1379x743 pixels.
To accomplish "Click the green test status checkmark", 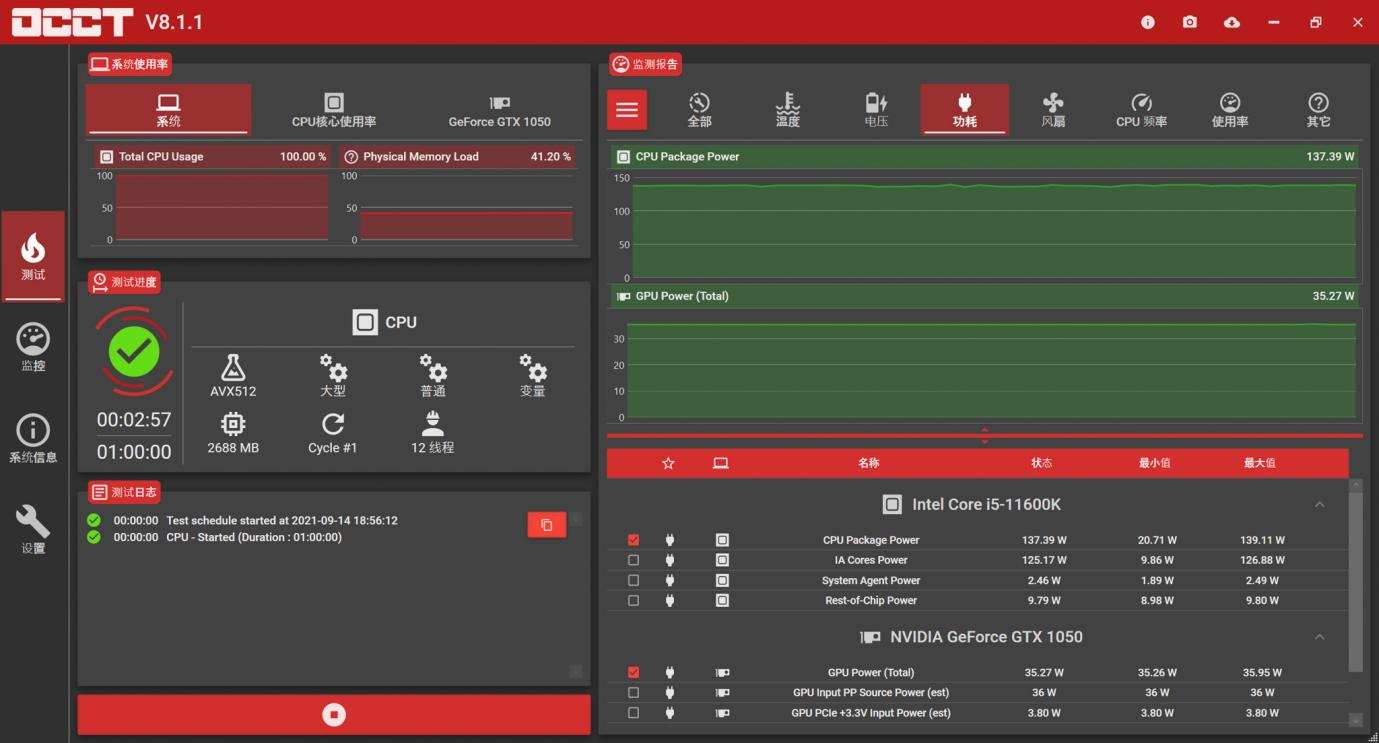I will [x=134, y=351].
